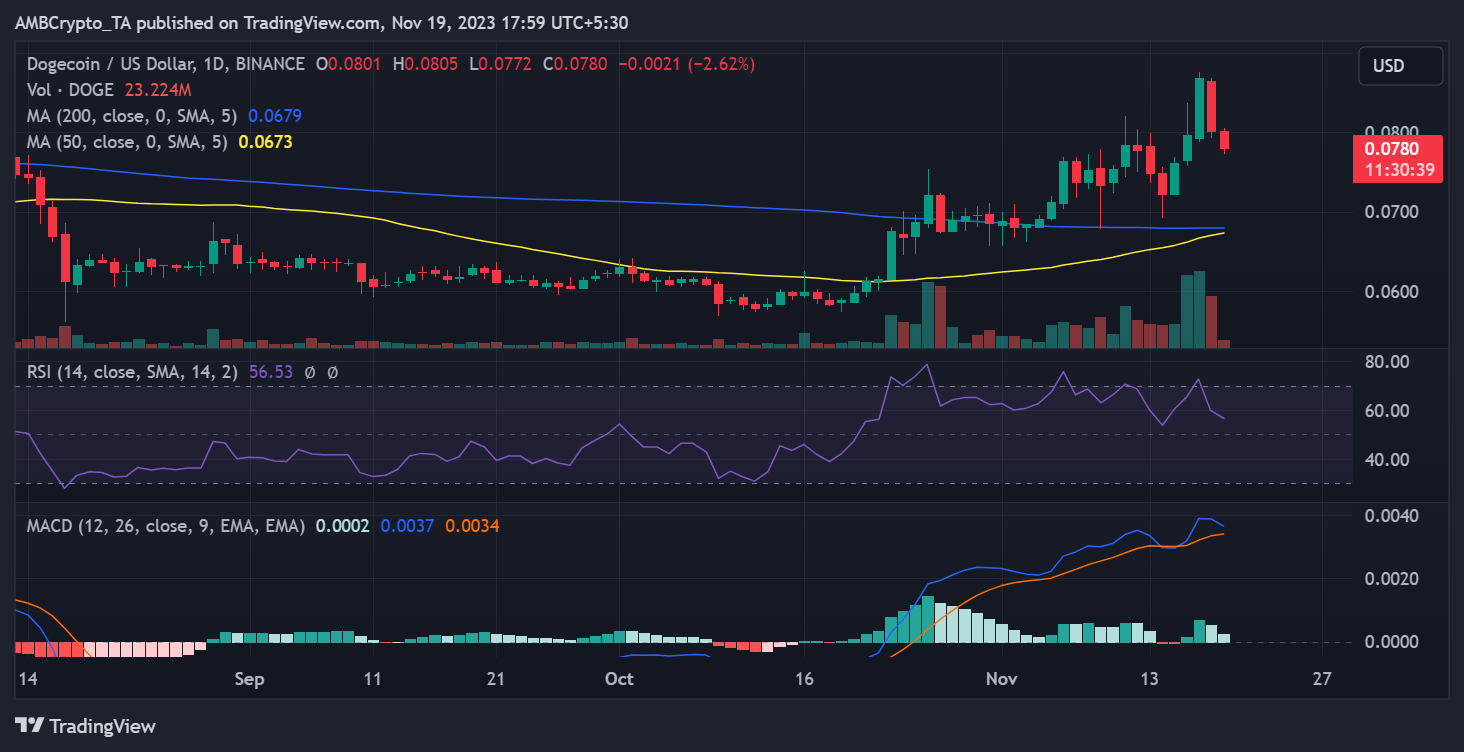Click the change value −0.0021 (−2.62%)

tap(686, 64)
